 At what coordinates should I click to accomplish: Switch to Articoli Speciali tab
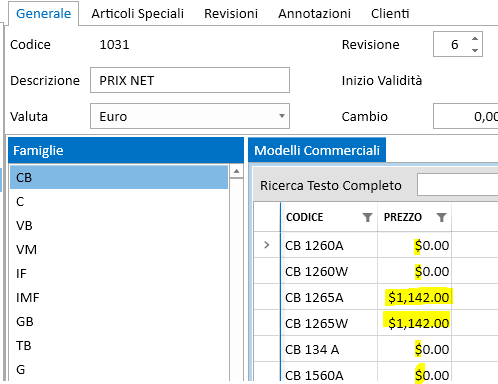coord(137,13)
